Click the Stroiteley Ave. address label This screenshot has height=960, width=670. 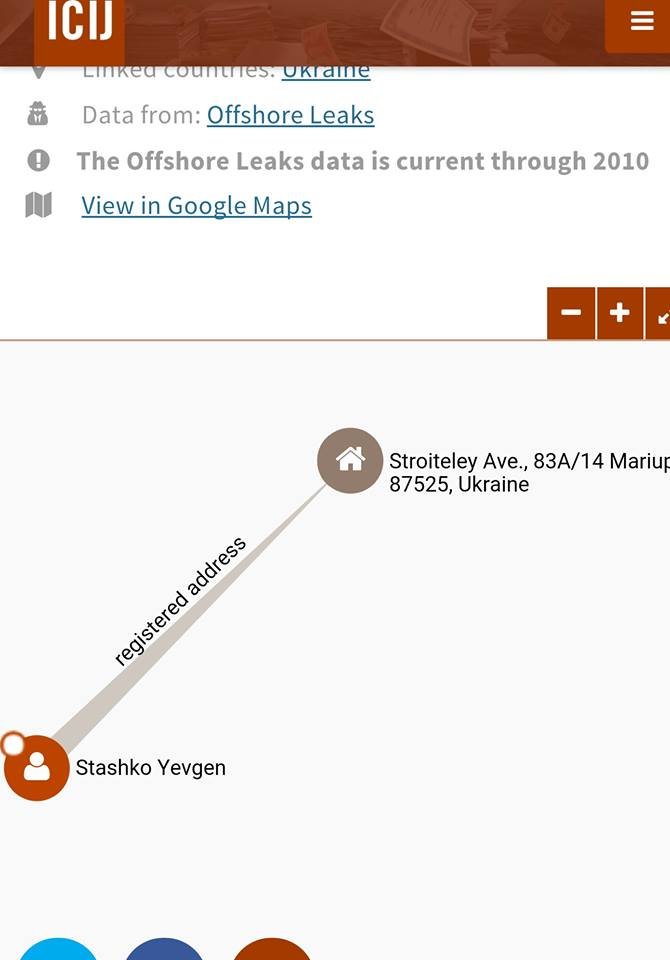click(529, 472)
